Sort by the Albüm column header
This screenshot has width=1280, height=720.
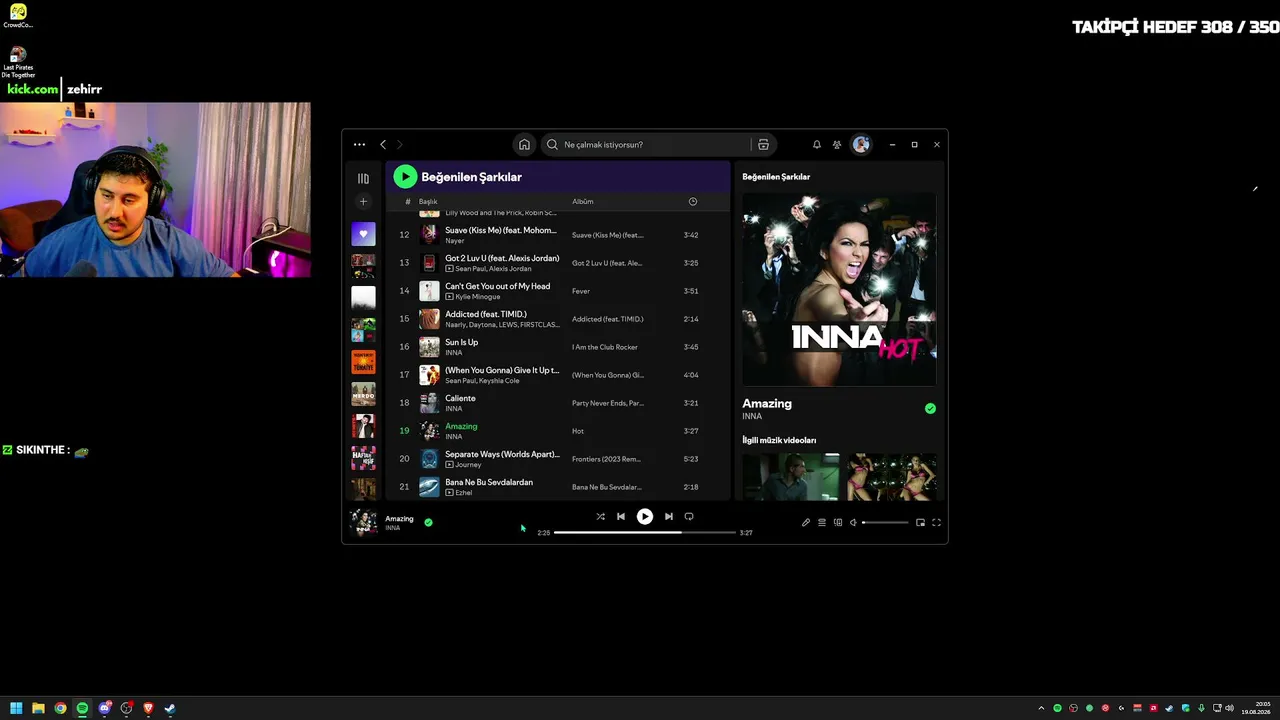click(583, 201)
